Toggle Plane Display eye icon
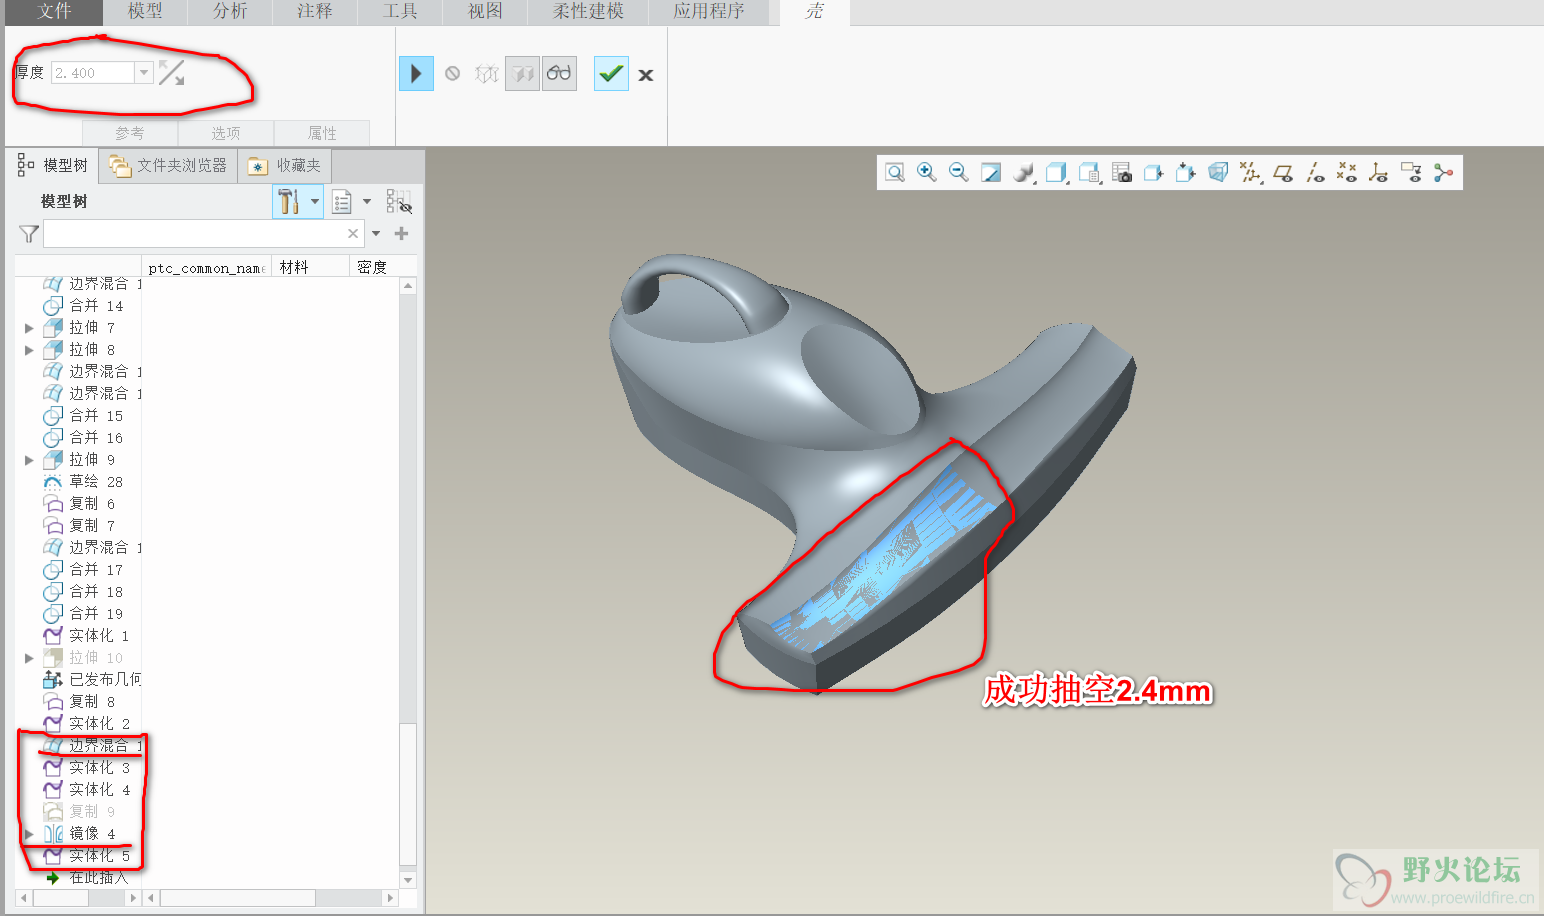This screenshot has height=916, width=1544. pyautogui.click(x=1283, y=173)
